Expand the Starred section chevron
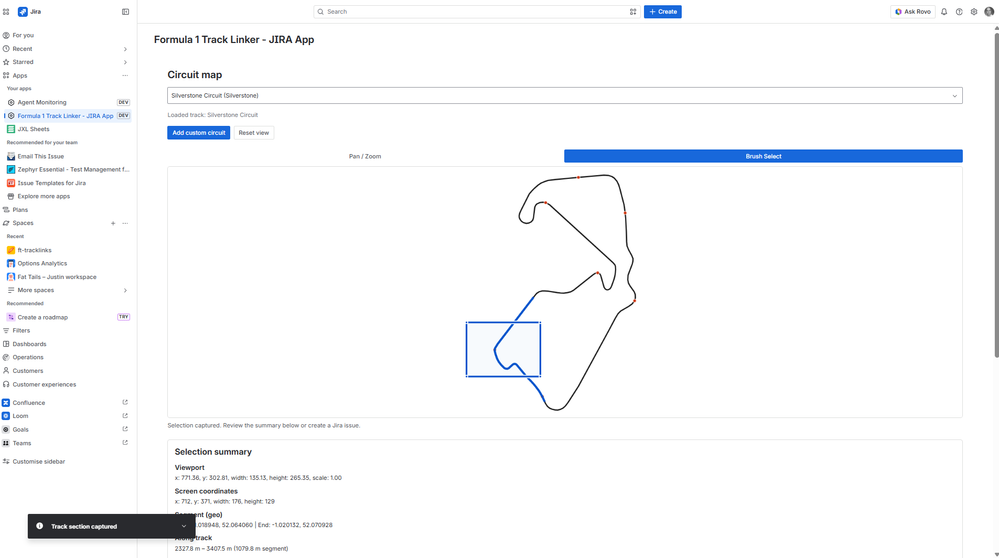 [x=125, y=62]
